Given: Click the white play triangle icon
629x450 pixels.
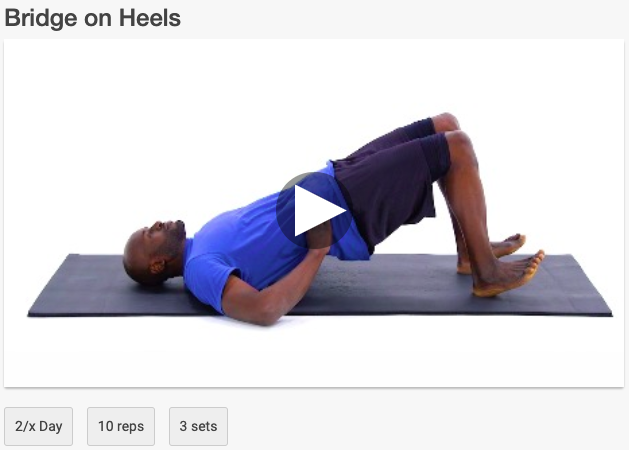Looking at the screenshot, I should tap(320, 211).
